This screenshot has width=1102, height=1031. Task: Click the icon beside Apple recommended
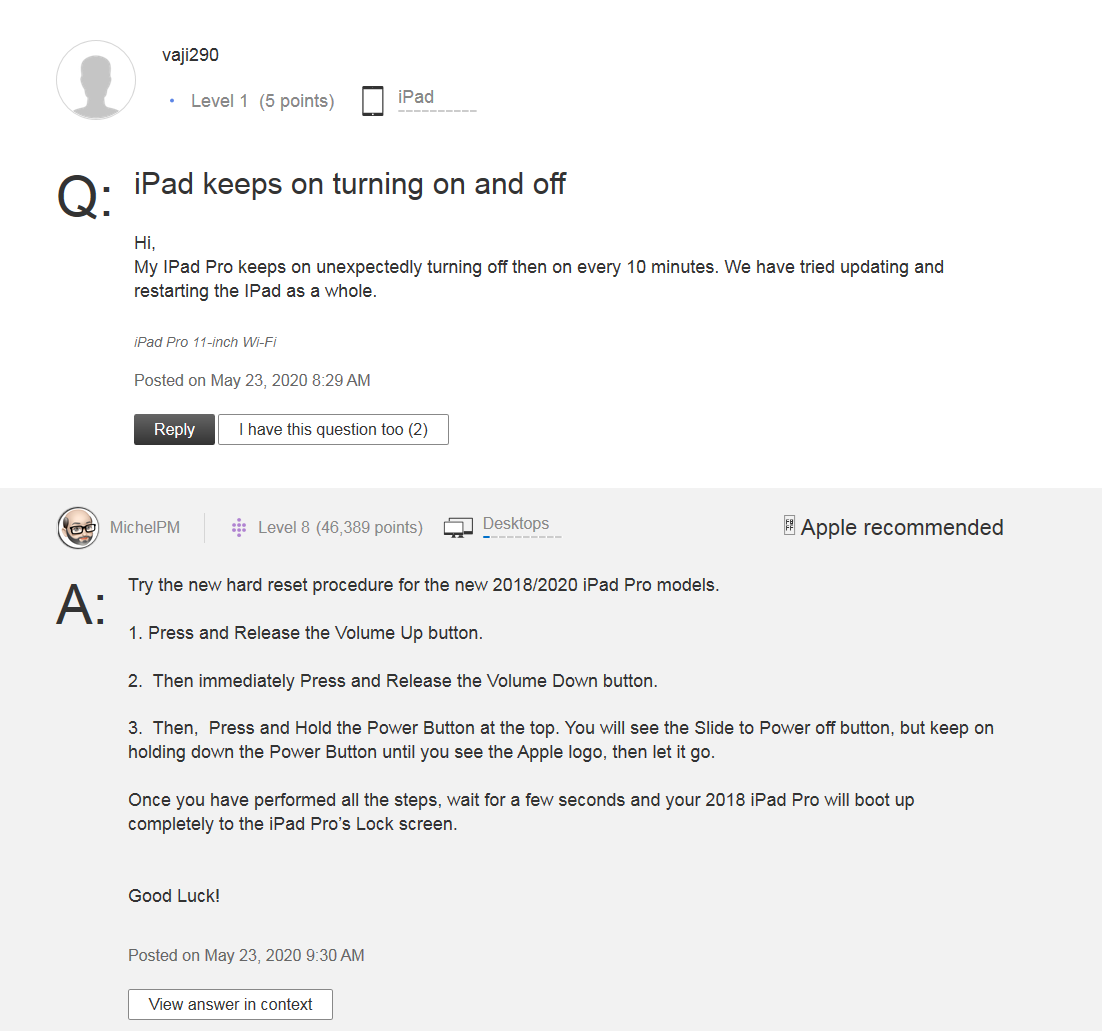pos(789,526)
